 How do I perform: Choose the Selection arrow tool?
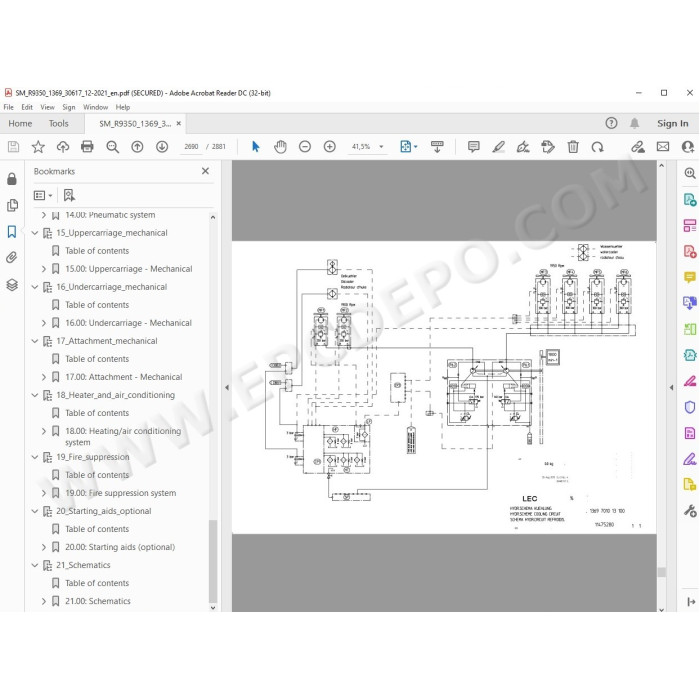click(x=255, y=146)
